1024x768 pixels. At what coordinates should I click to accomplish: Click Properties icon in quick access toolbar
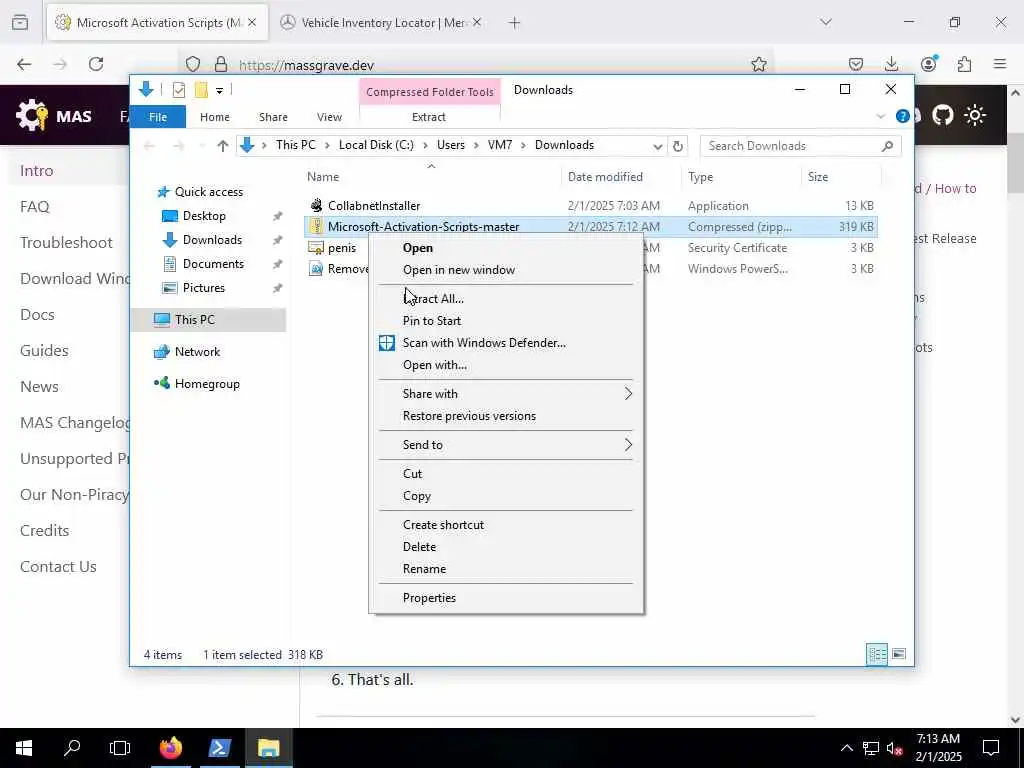click(x=178, y=90)
